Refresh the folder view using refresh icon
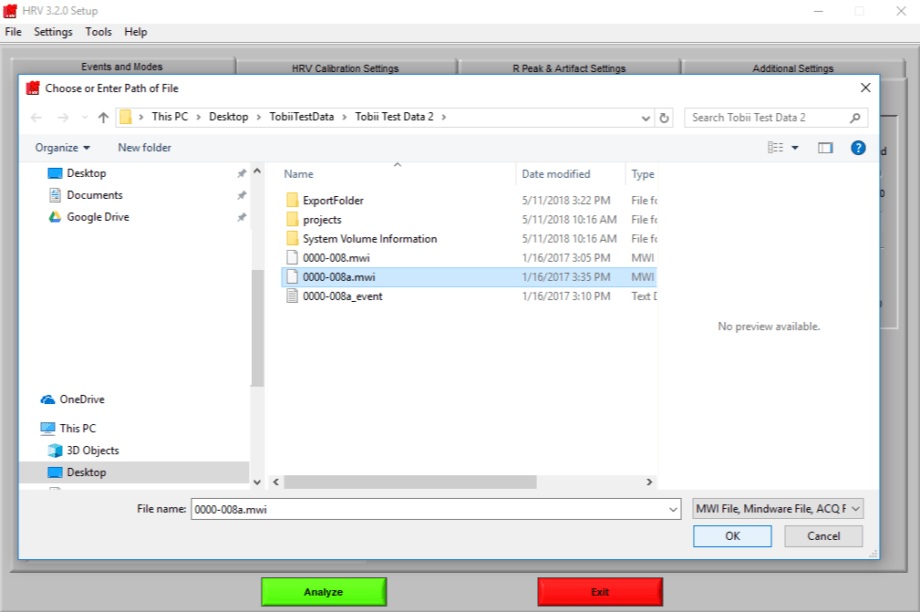This screenshot has width=920, height=612. point(664,116)
